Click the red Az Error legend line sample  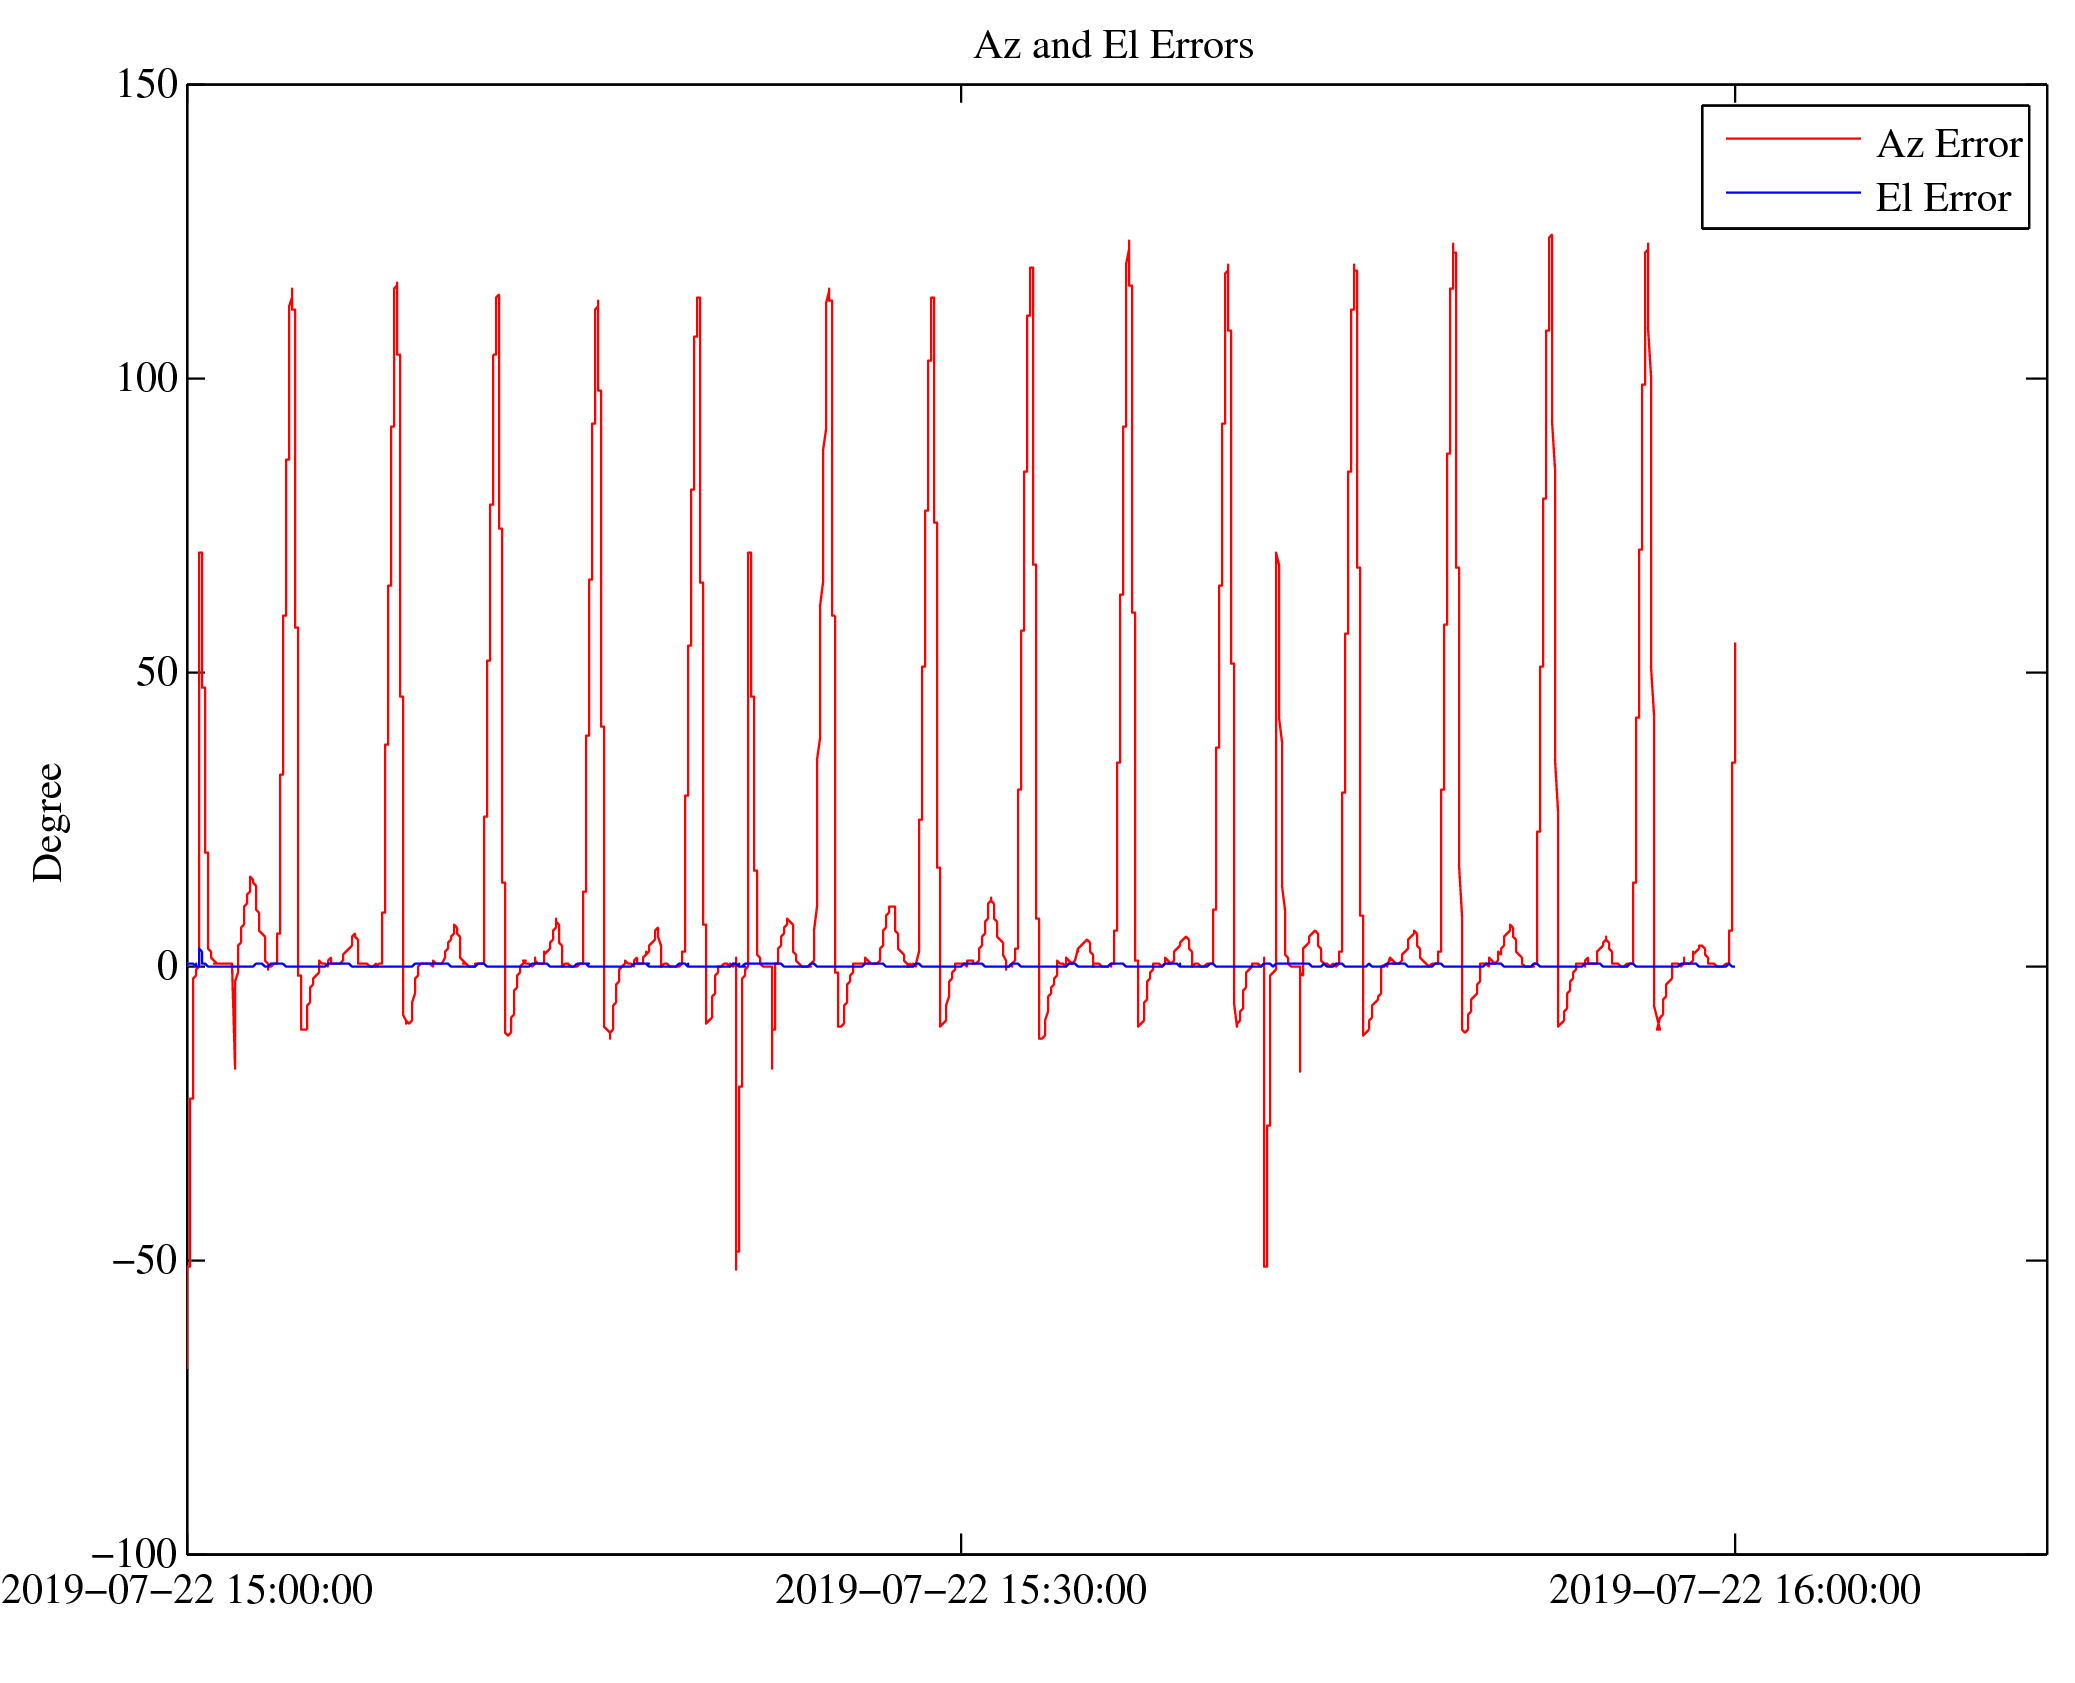(1792, 139)
